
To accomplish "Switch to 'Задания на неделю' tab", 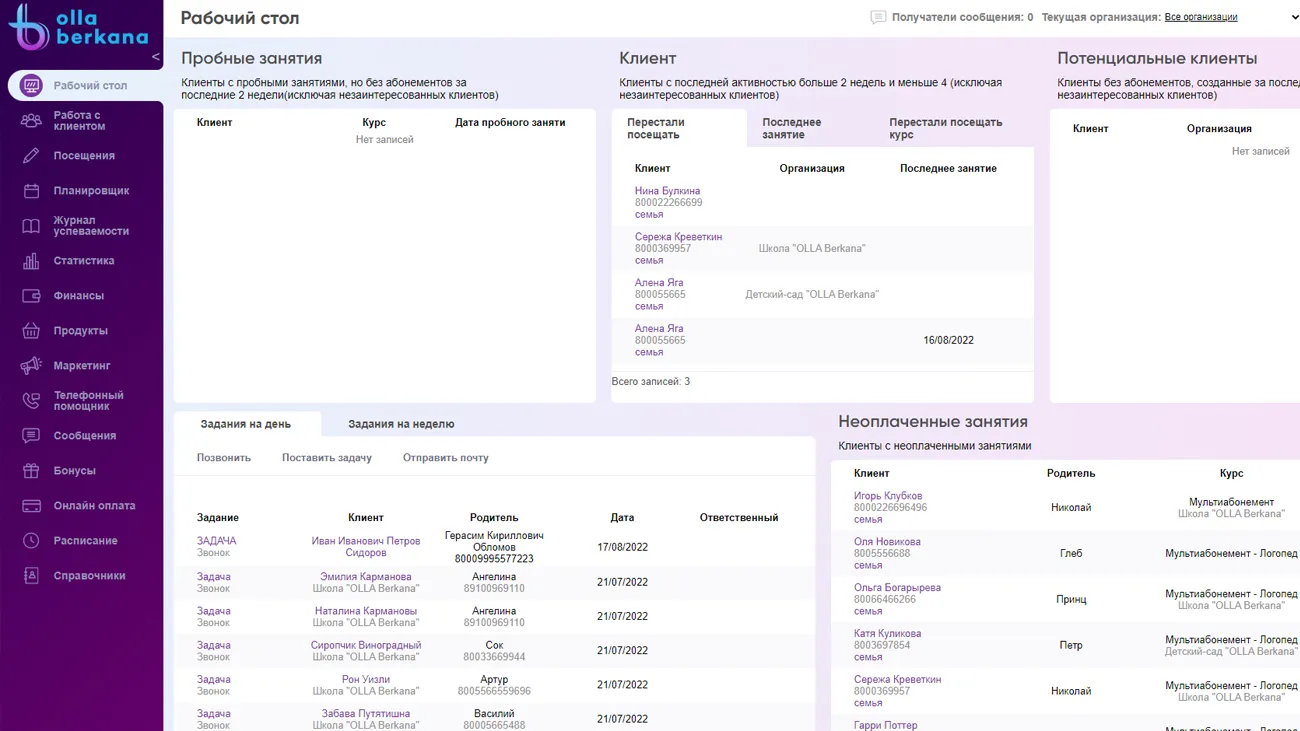I will click(x=401, y=424).
